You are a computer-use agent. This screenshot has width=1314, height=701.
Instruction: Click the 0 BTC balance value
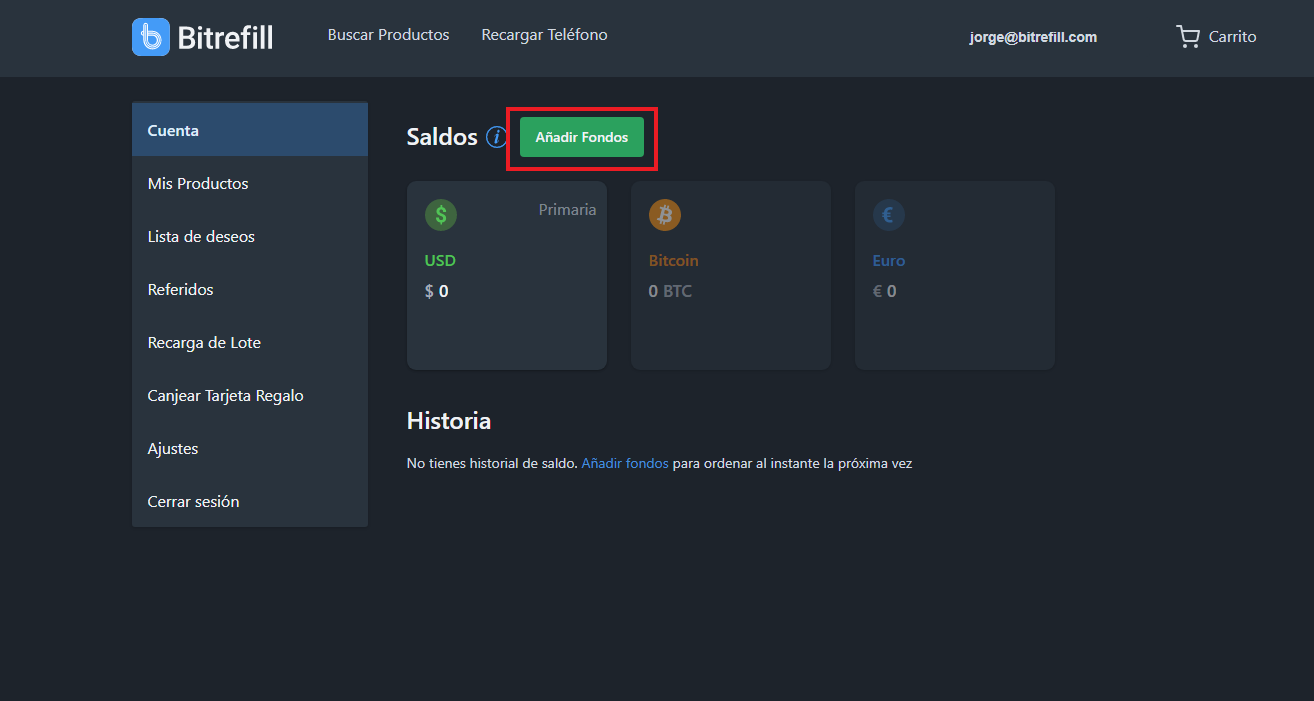click(670, 292)
